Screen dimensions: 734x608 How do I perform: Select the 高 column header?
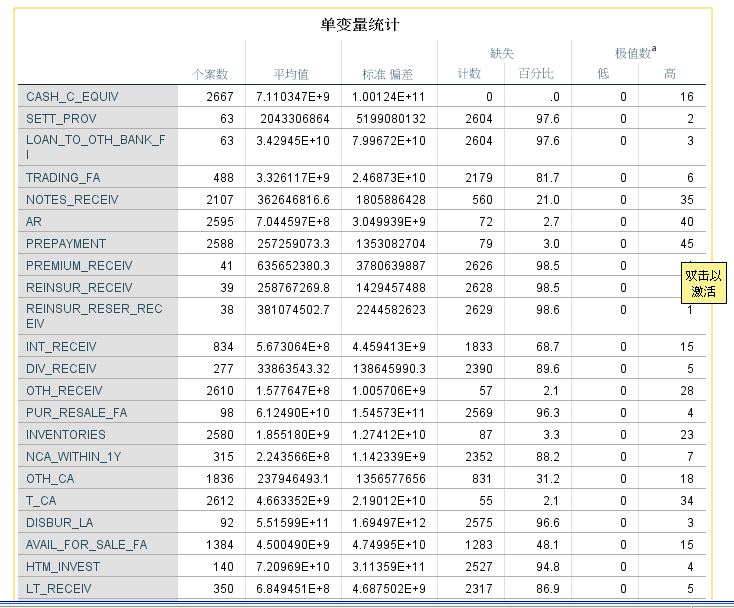click(670, 73)
